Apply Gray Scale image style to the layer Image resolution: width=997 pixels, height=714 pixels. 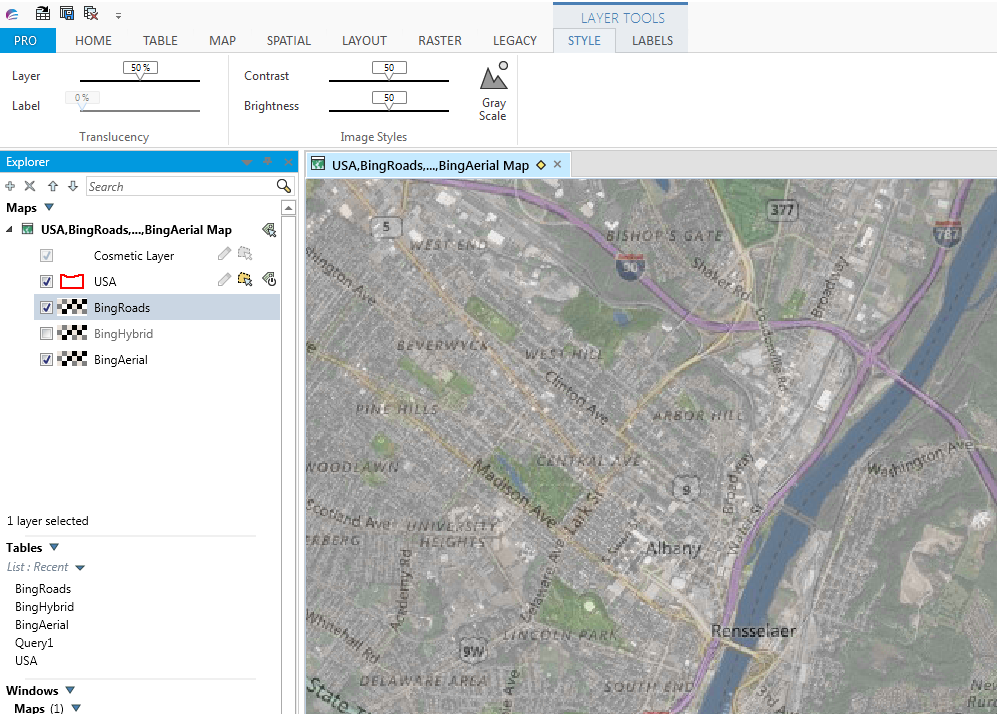click(493, 88)
